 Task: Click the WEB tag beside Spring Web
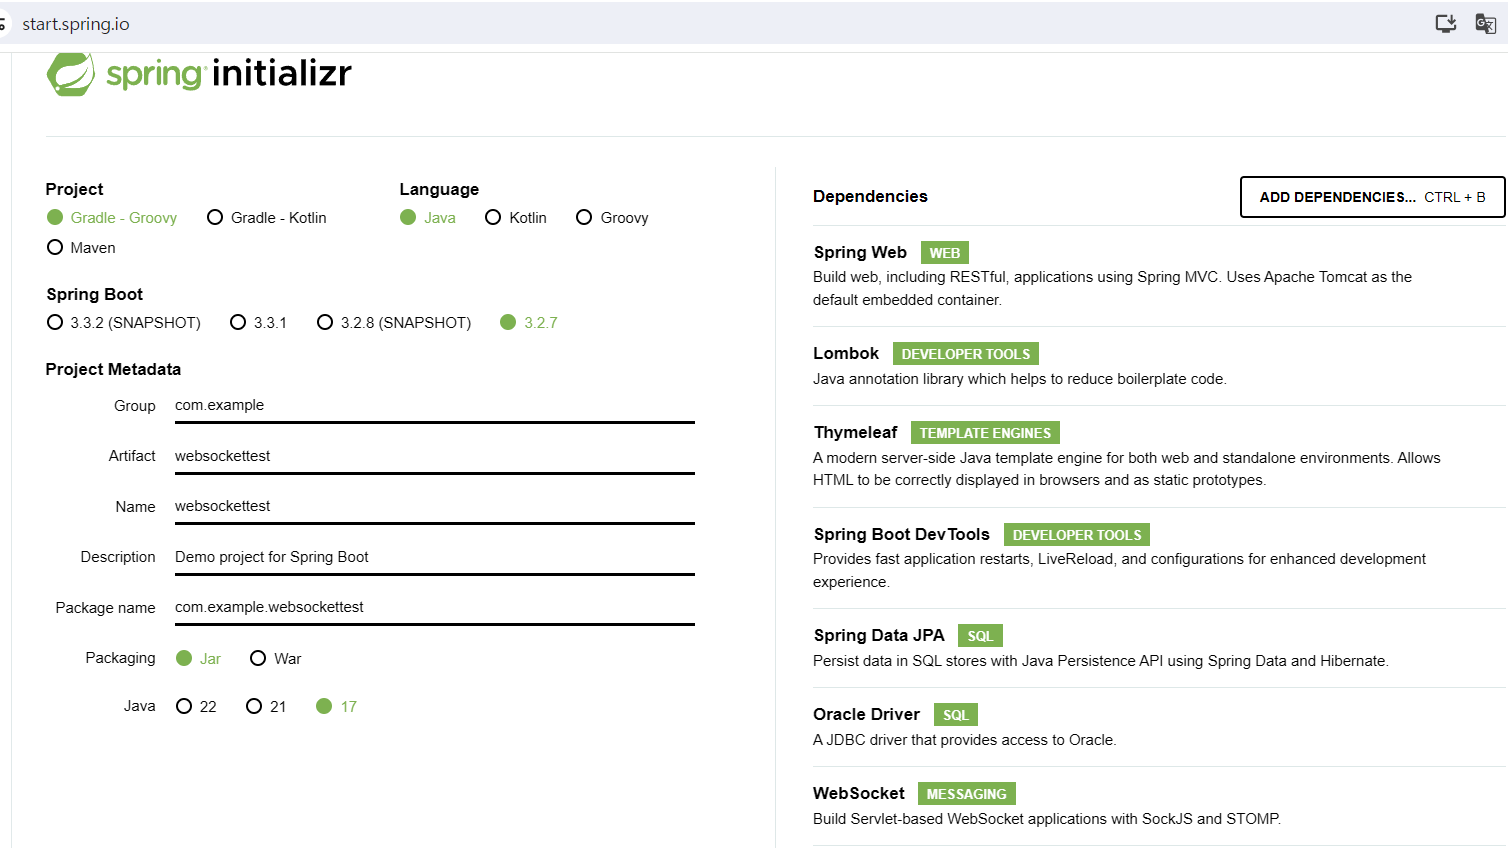click(x=944, y=253)
